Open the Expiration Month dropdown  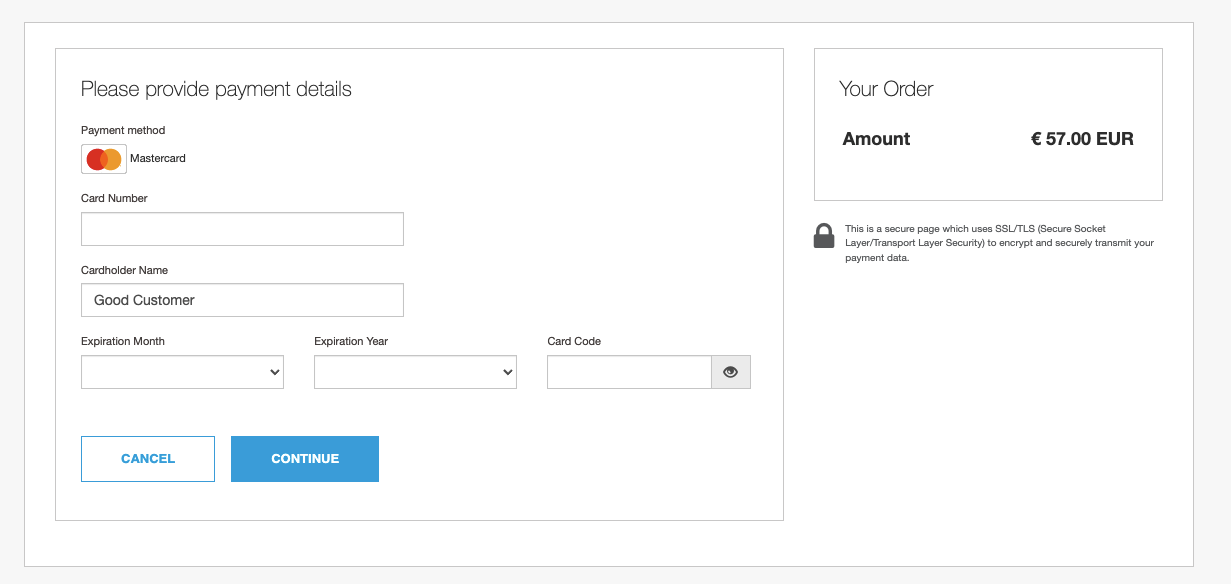182,372
